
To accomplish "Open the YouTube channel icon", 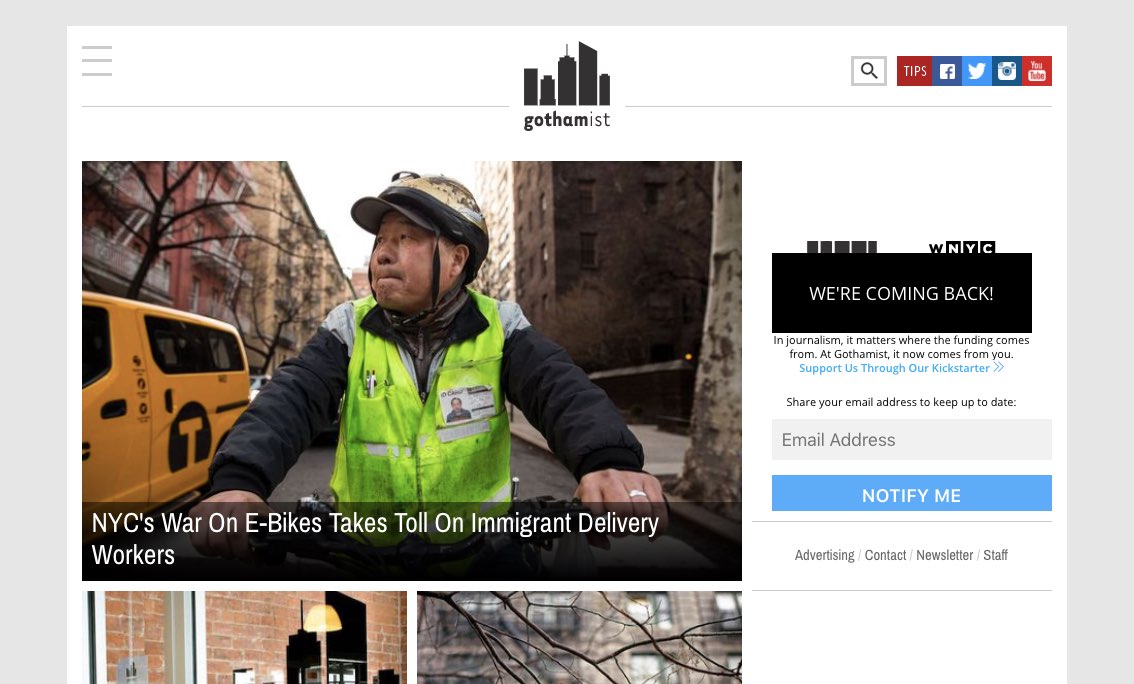I will [1037, 70].
